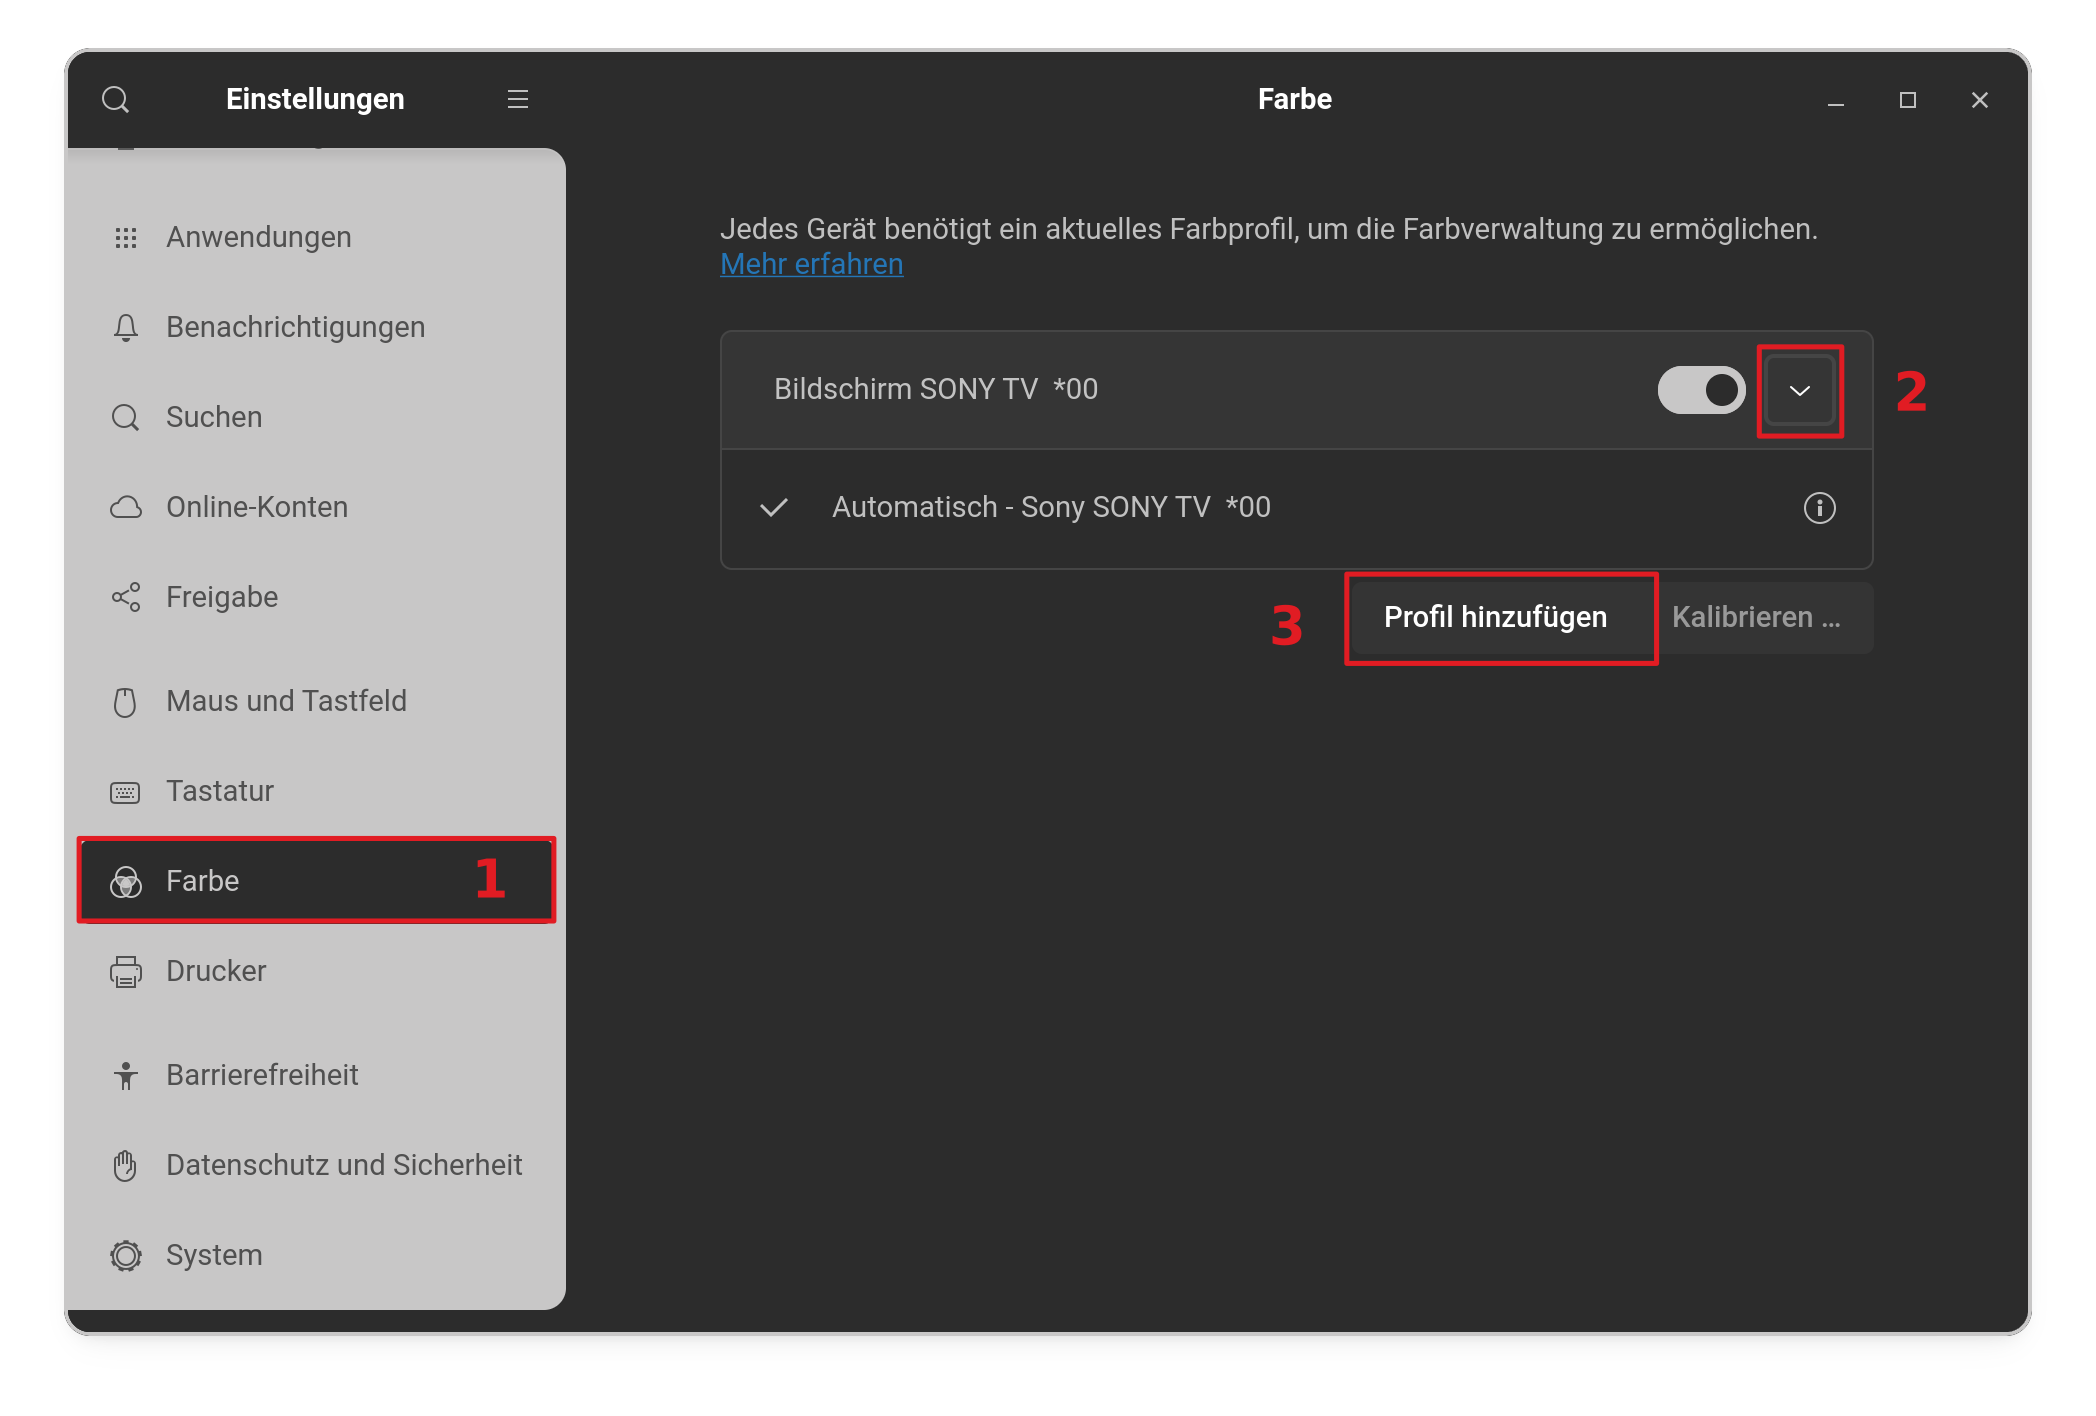This screenshot has width=2096, height=1416.
Task: Select the Automatisch - Sony SONY TV profile
Action: click(x=1050, y=508)
